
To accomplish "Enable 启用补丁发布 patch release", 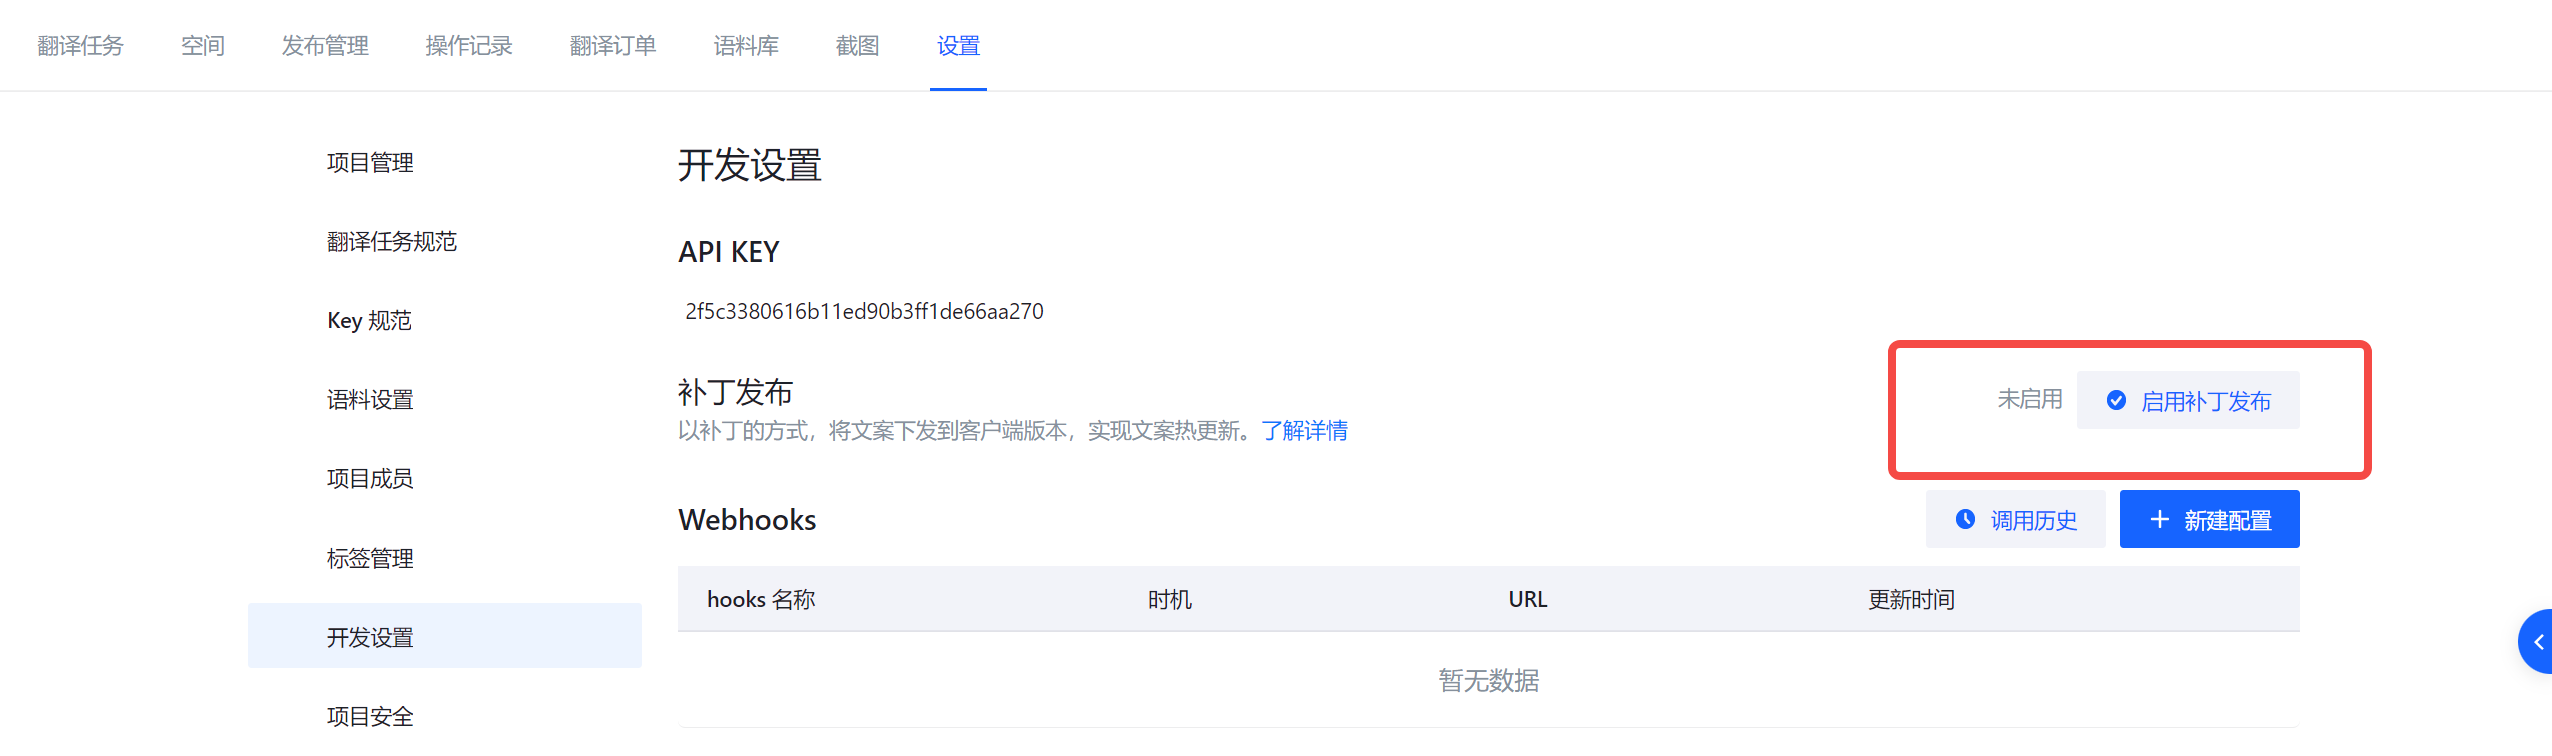I will pos(2188,401).
